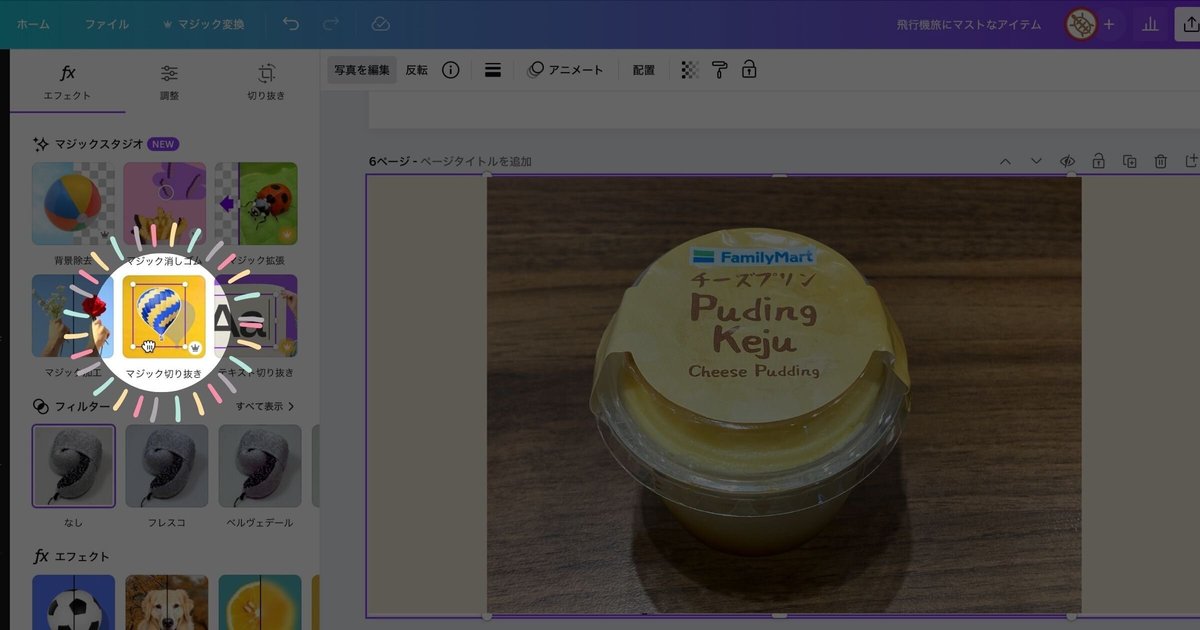Select the 背景除去 tool thumbnail
This screenshot has width=1200, height=630.
point(73,204)
